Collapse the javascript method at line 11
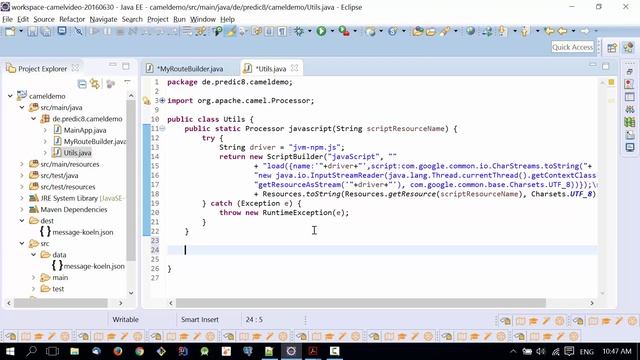Screen dimensions: 640x360 (162, 129)
